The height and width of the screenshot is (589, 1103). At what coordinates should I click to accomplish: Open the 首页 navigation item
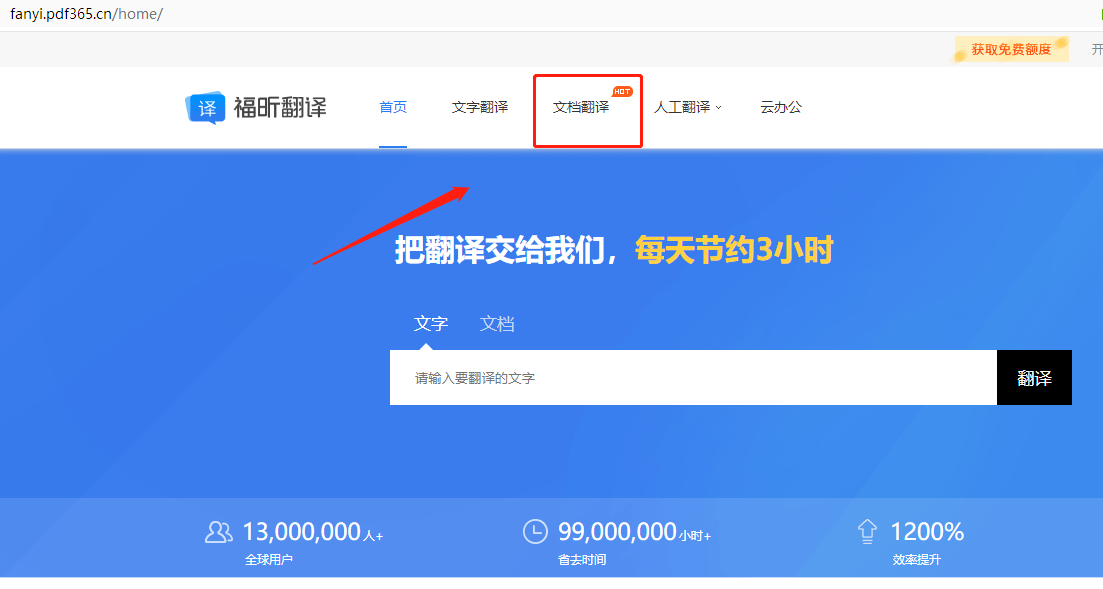[393, 107]
